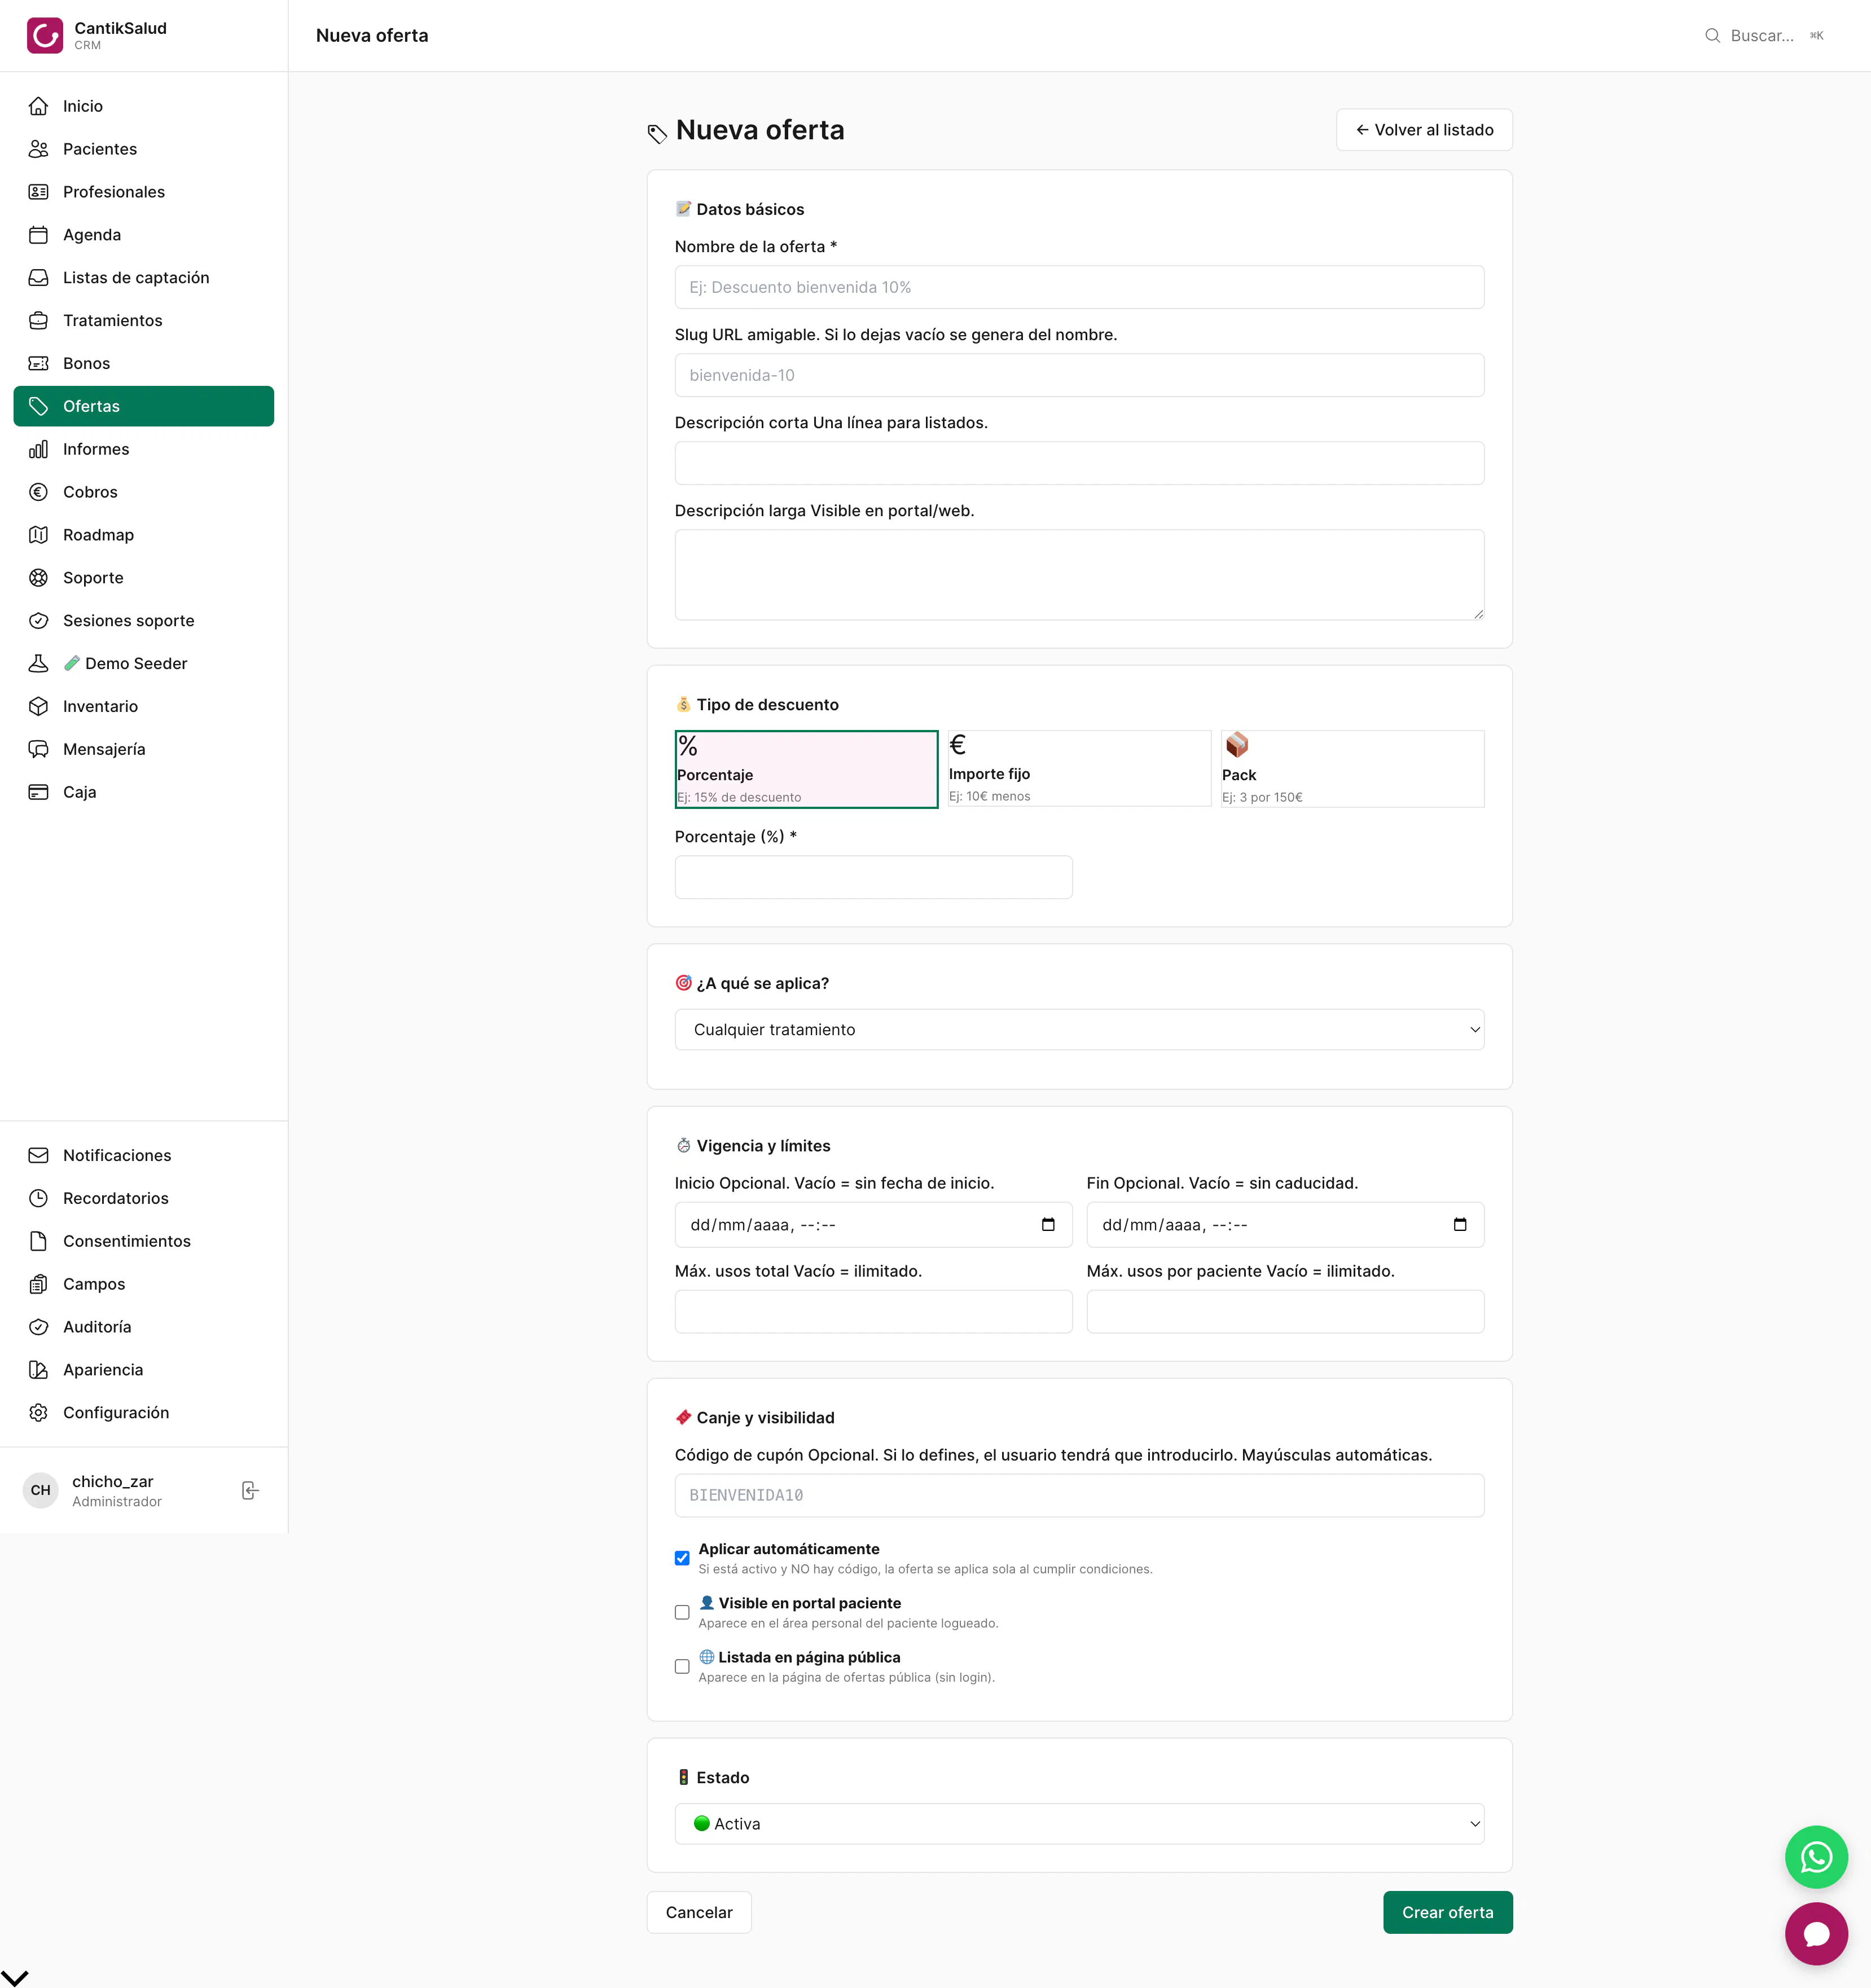This screenshot has height=1988, width=1871.
Task: Click the Notificaciones envelope icon
Action: [39, 1156]
